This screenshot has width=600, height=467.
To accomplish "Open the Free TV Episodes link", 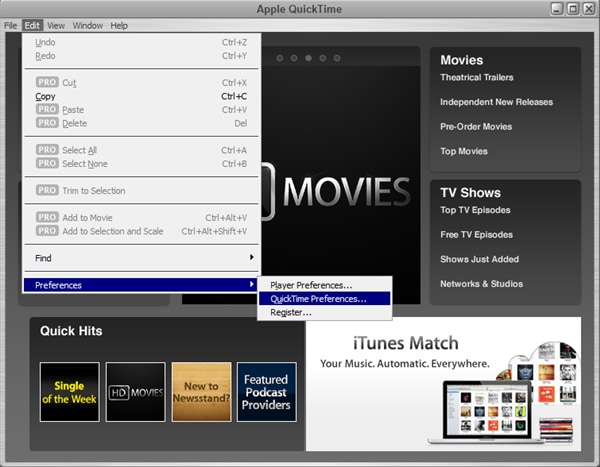I will click(x=476, y=234).
